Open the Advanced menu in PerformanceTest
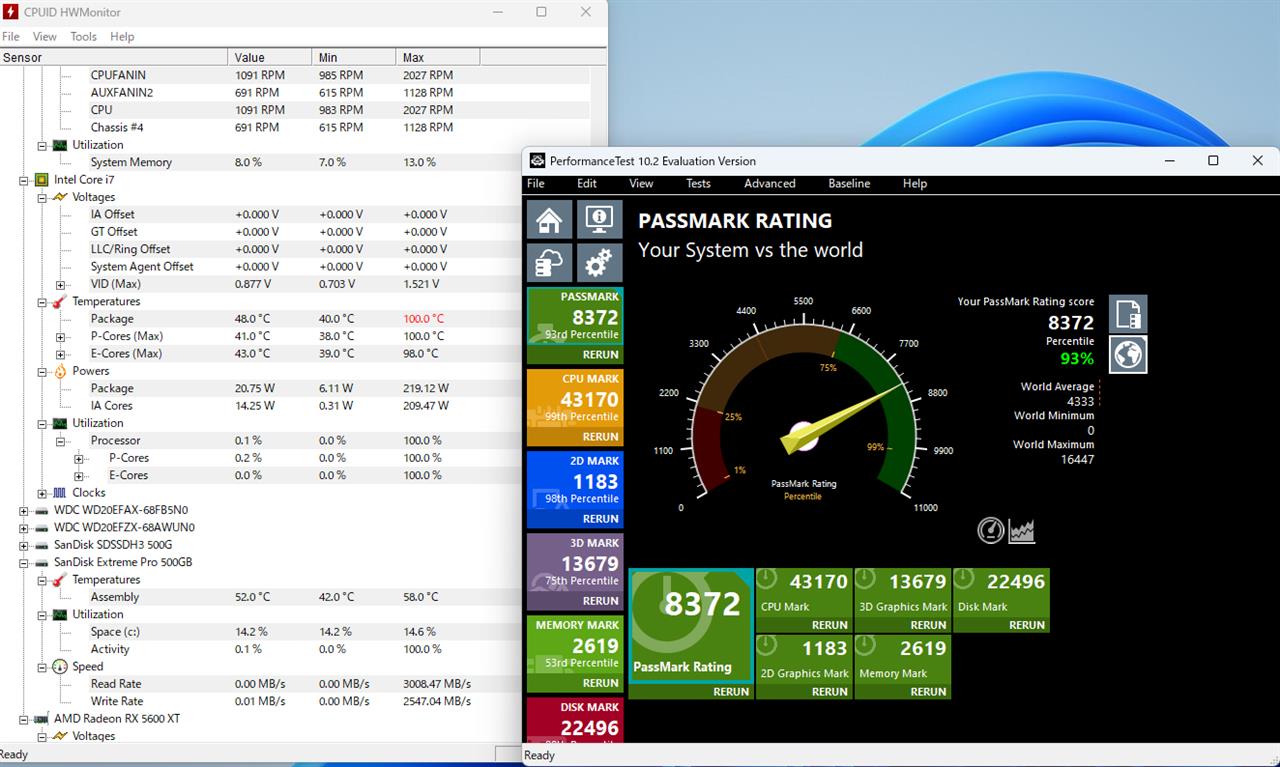 click(770, 184)
